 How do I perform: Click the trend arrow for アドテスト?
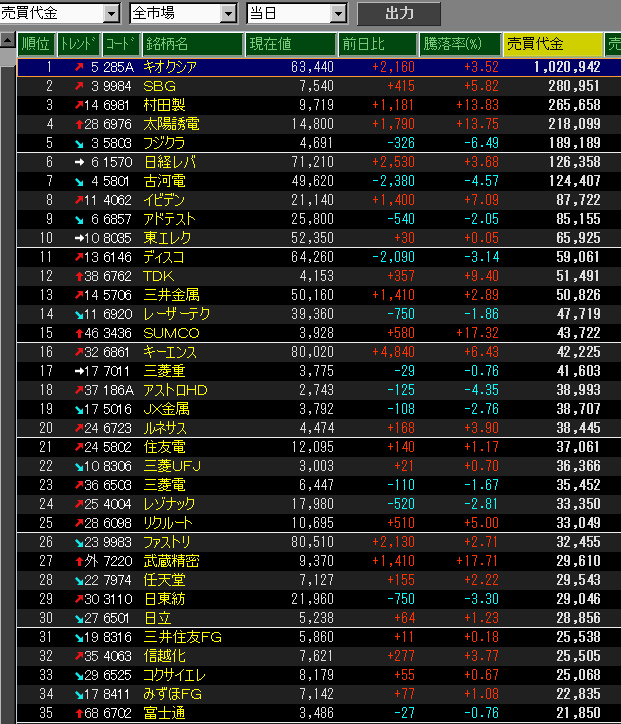tap(79, 220)
